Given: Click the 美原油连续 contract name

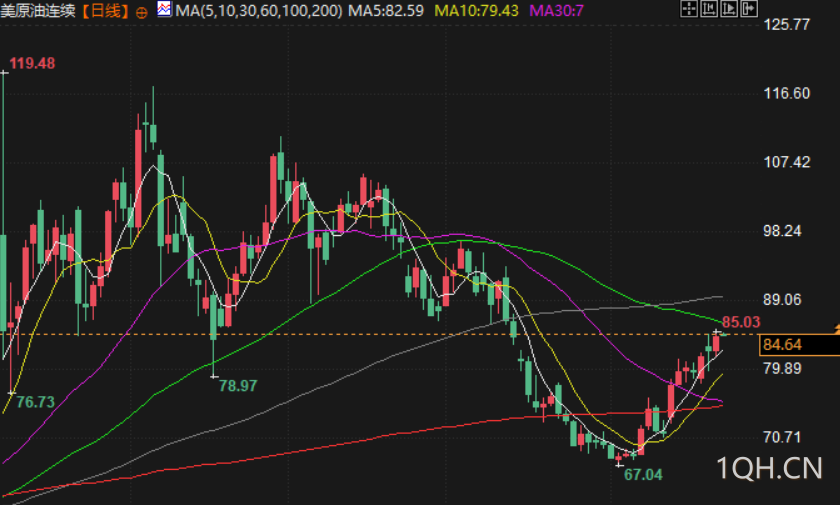Looking at the screenshot, I should click(38, 11).
